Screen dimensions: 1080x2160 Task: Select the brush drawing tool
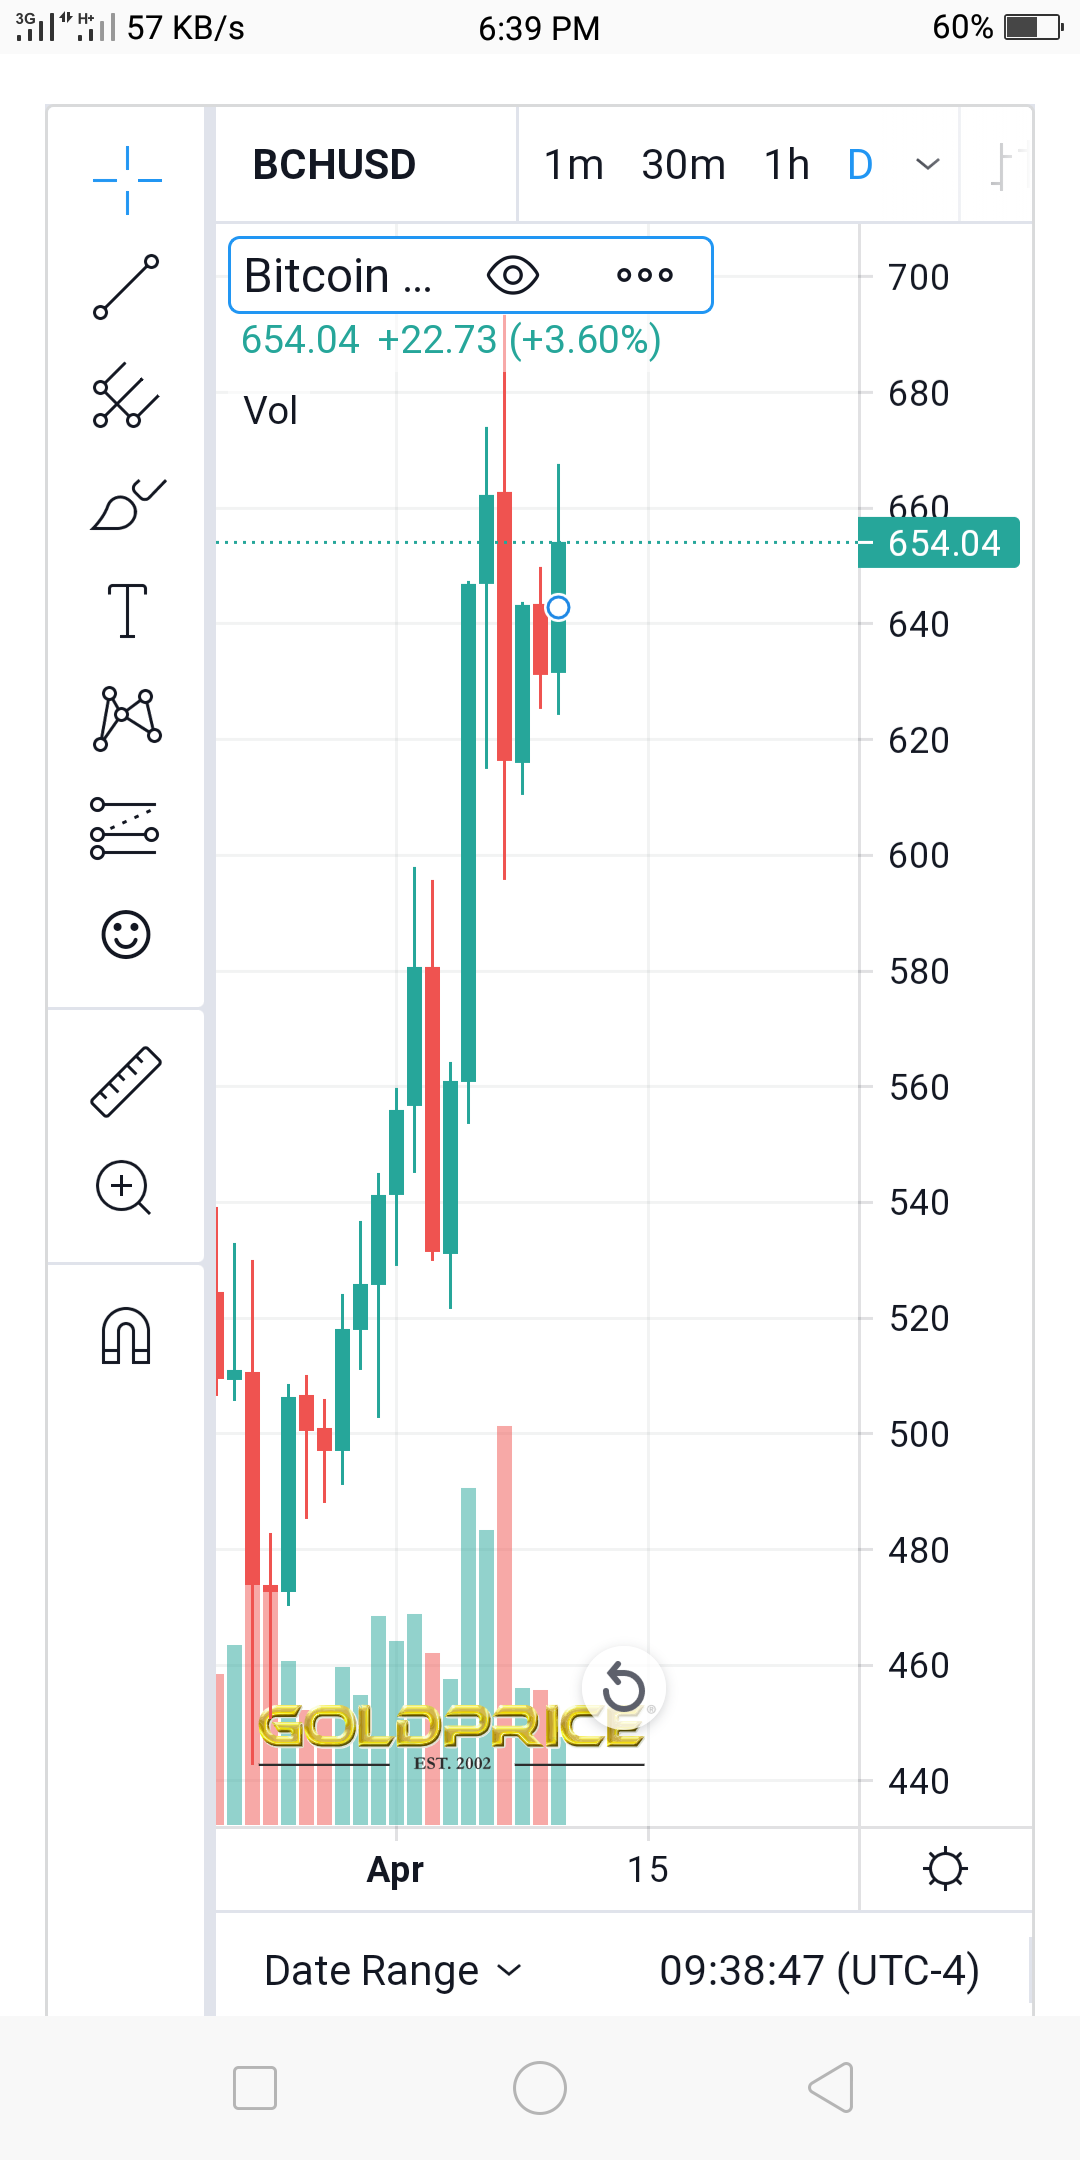128,504
